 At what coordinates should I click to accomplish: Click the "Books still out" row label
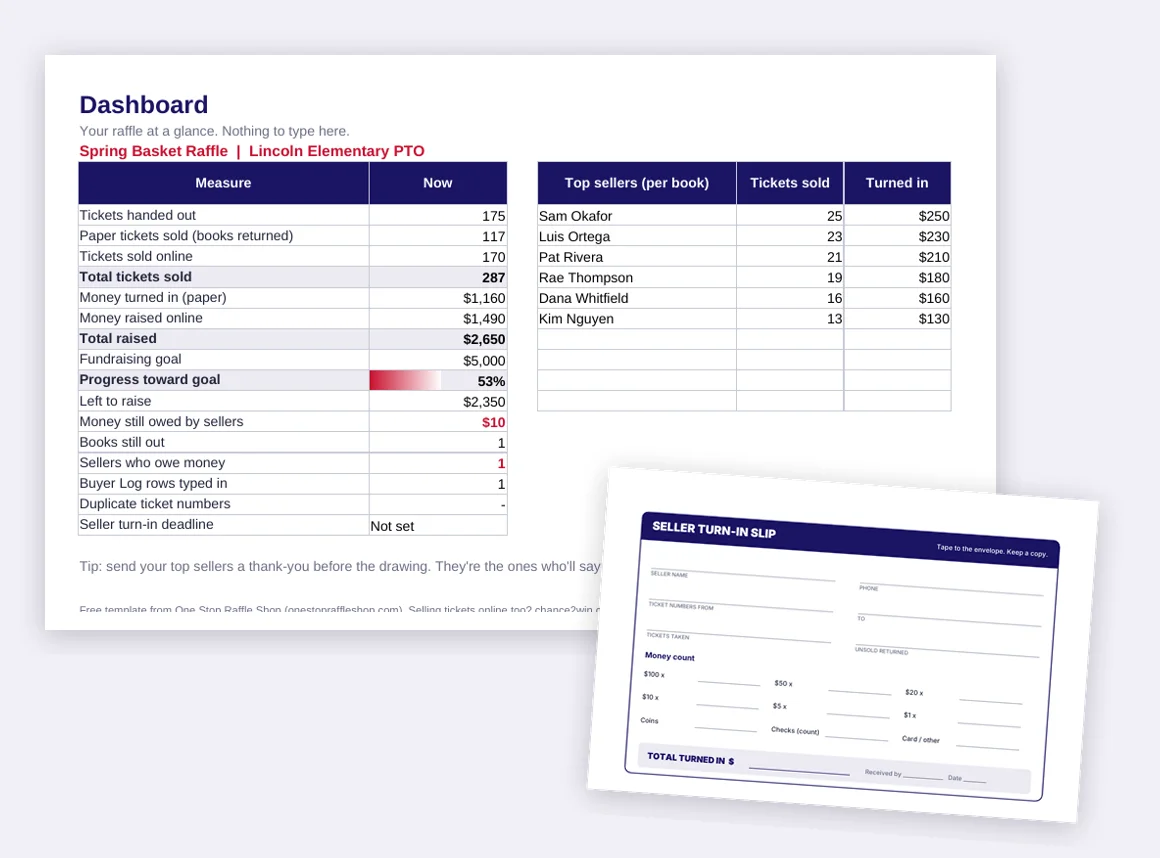[122, 442]
